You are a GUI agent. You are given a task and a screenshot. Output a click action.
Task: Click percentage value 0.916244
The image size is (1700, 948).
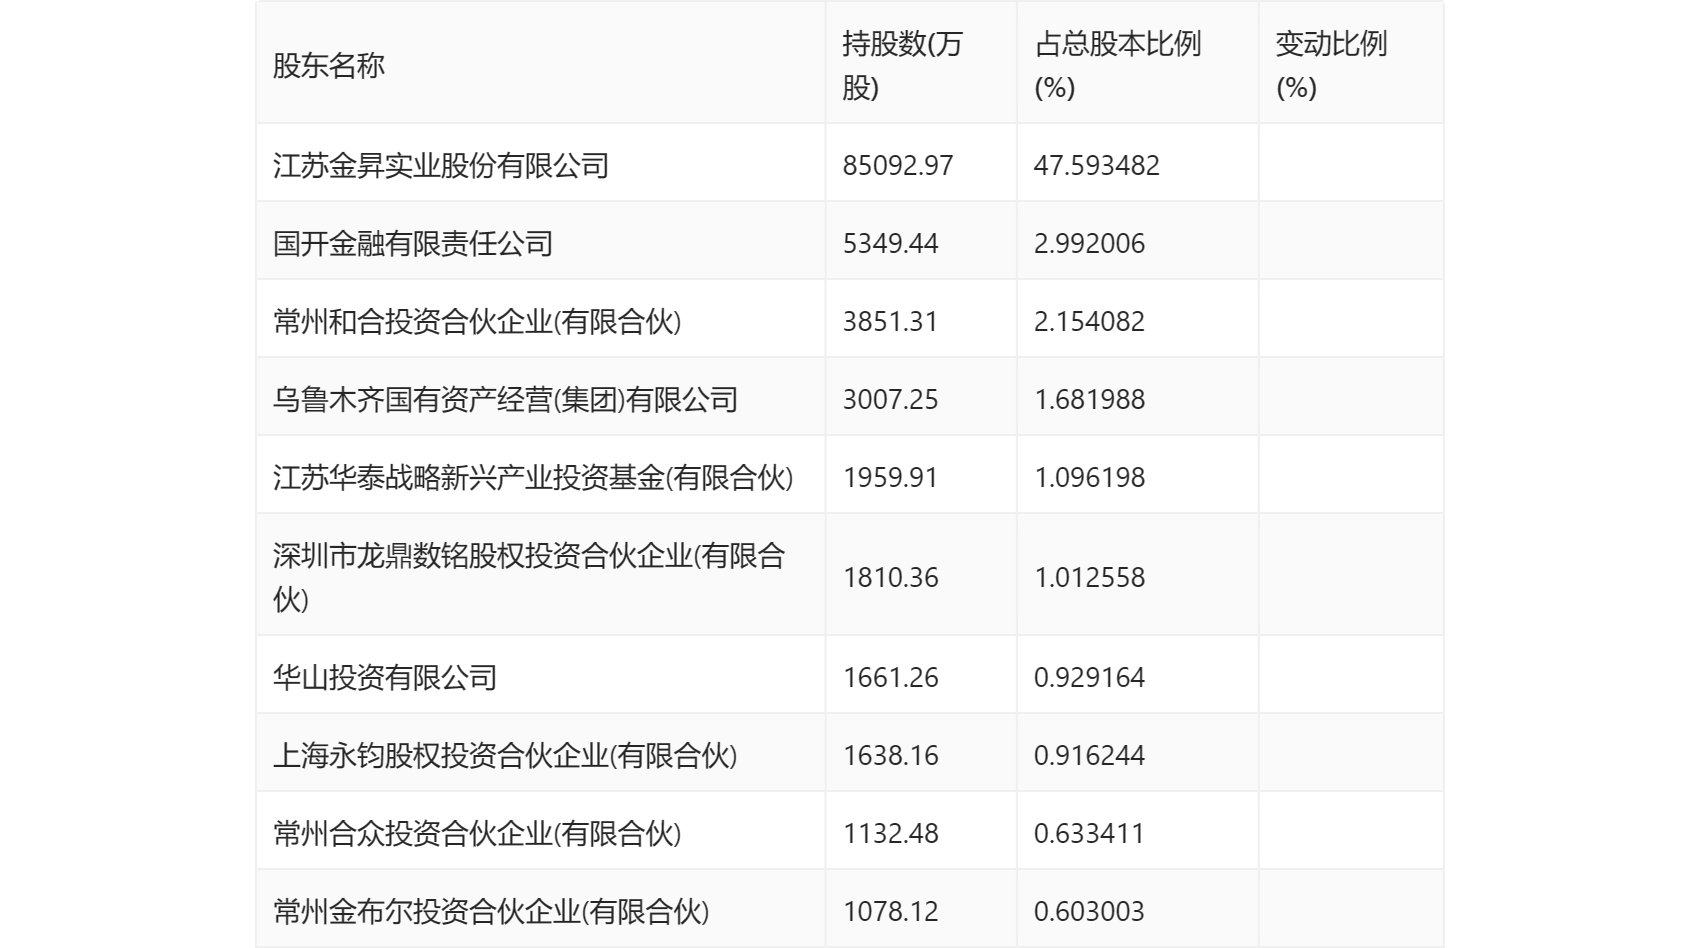point(1090,755)
